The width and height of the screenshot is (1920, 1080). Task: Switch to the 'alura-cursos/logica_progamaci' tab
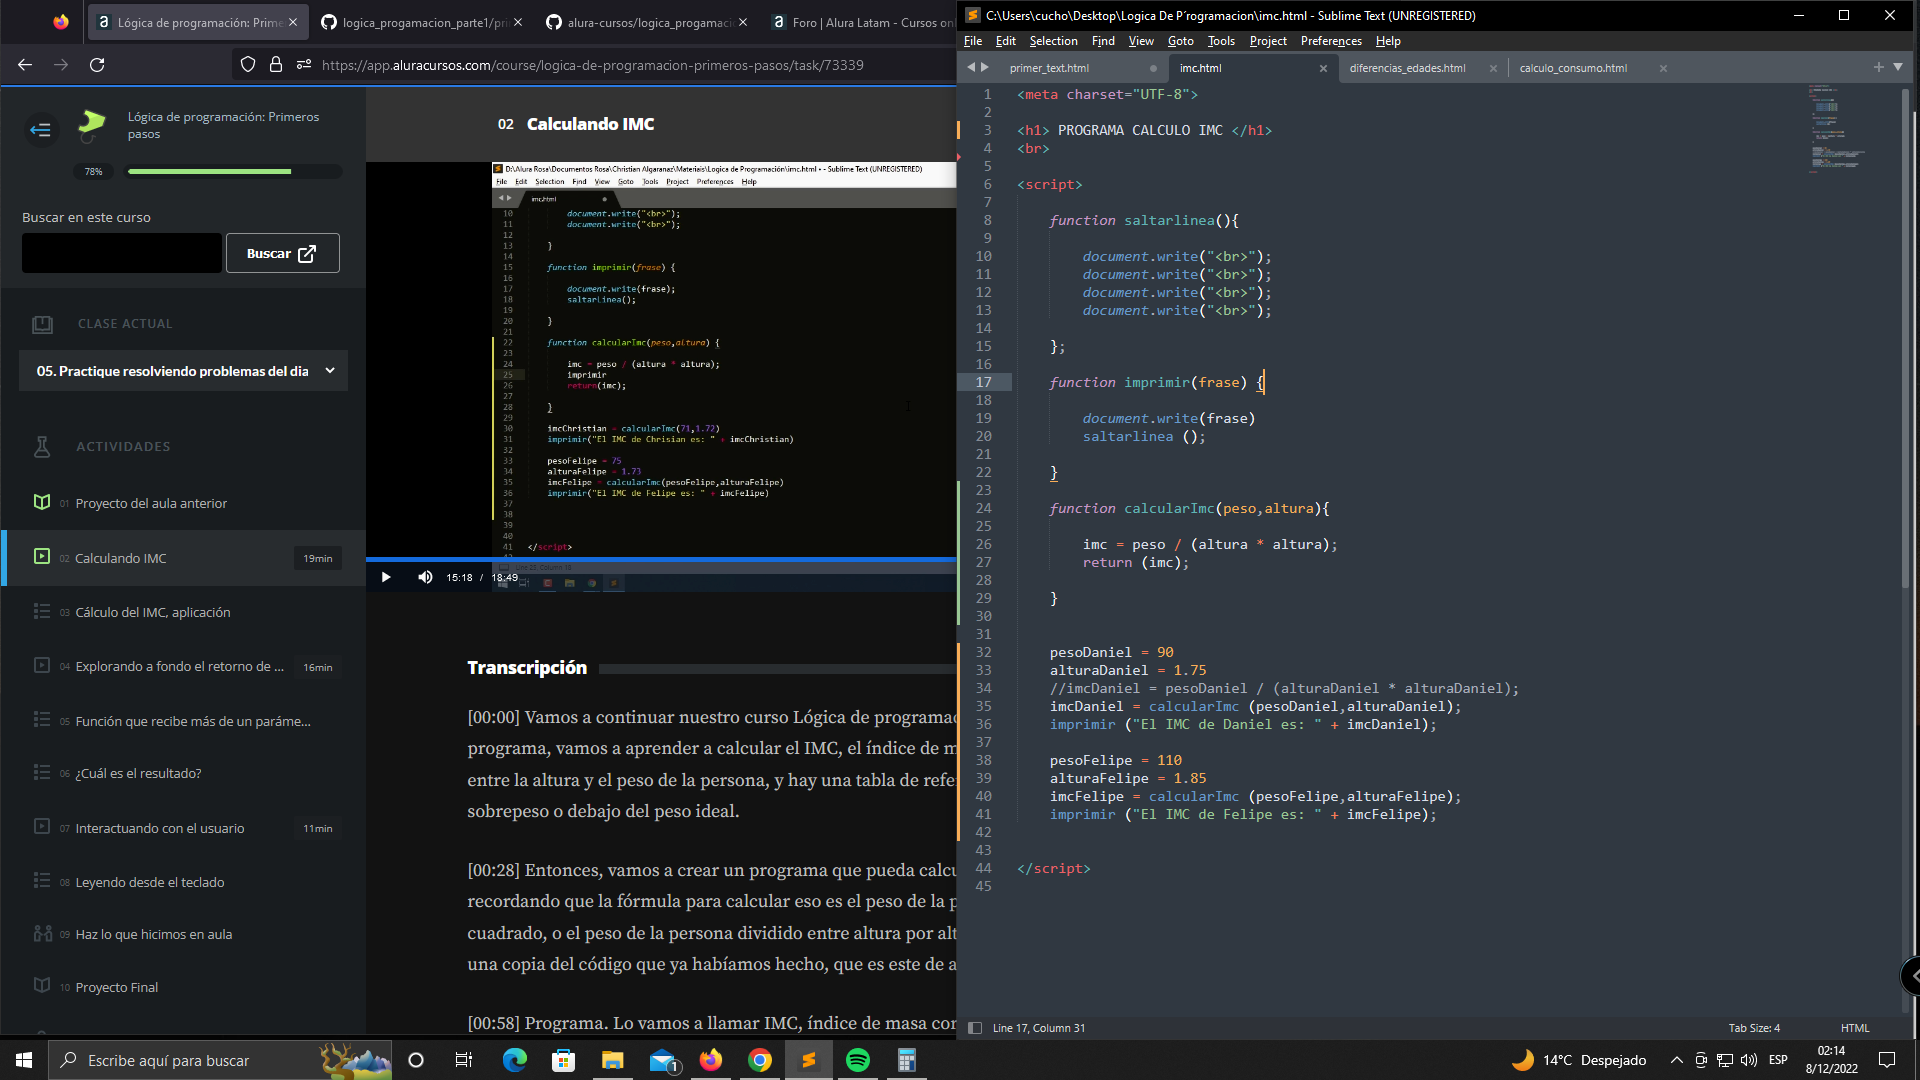click(x=648, y=22)
